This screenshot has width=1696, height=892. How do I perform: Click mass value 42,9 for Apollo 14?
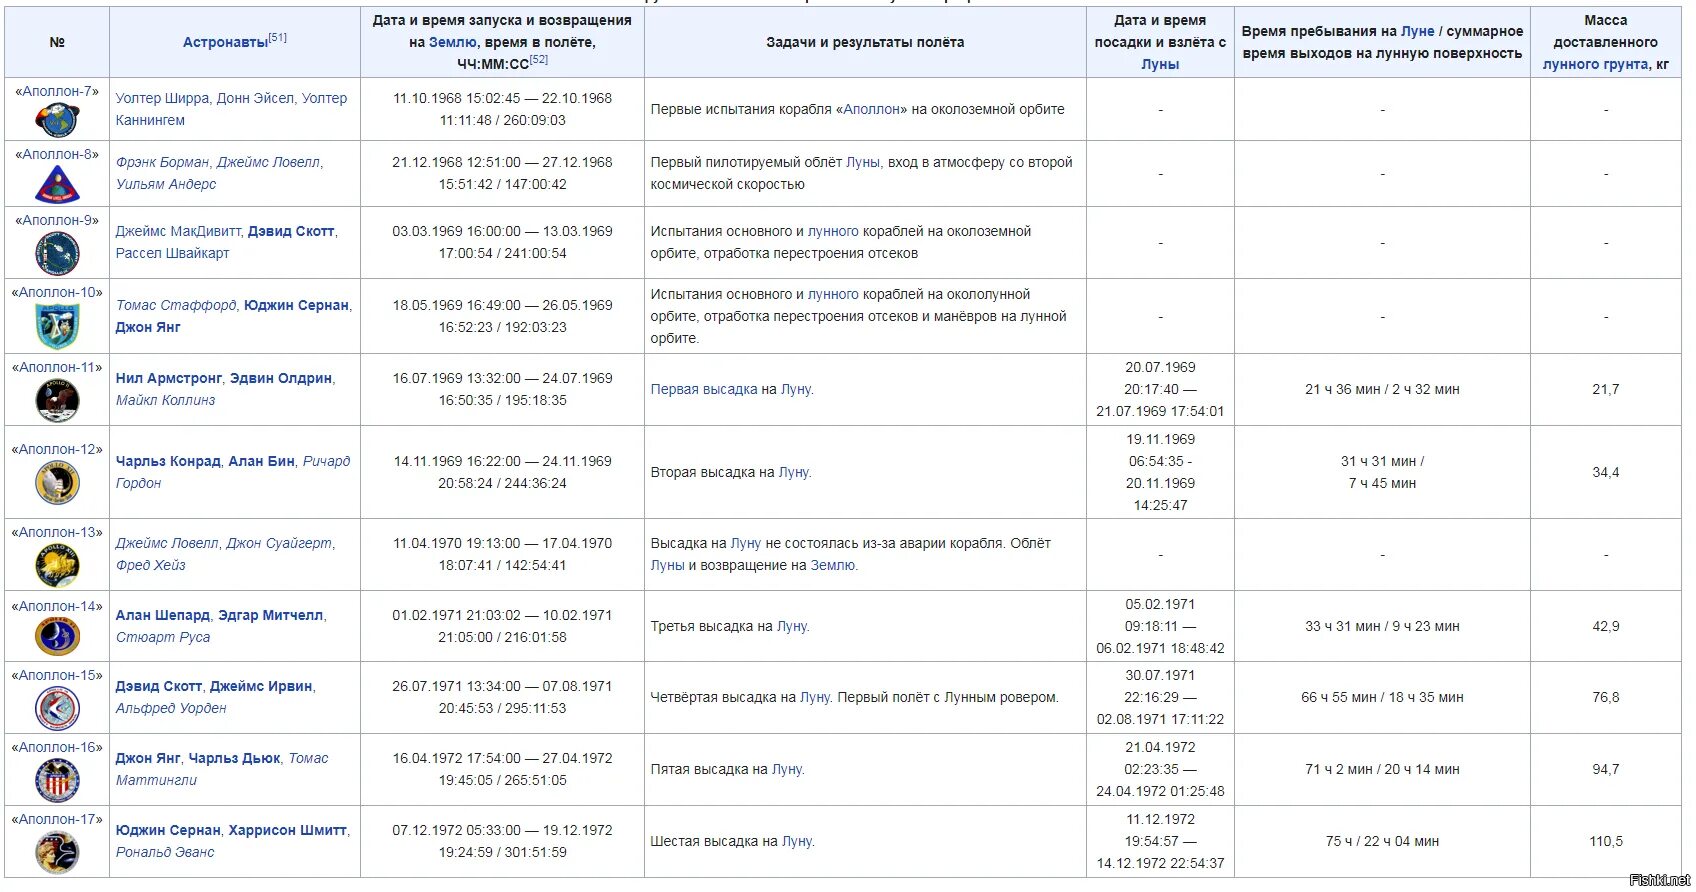pos(1606,626)
